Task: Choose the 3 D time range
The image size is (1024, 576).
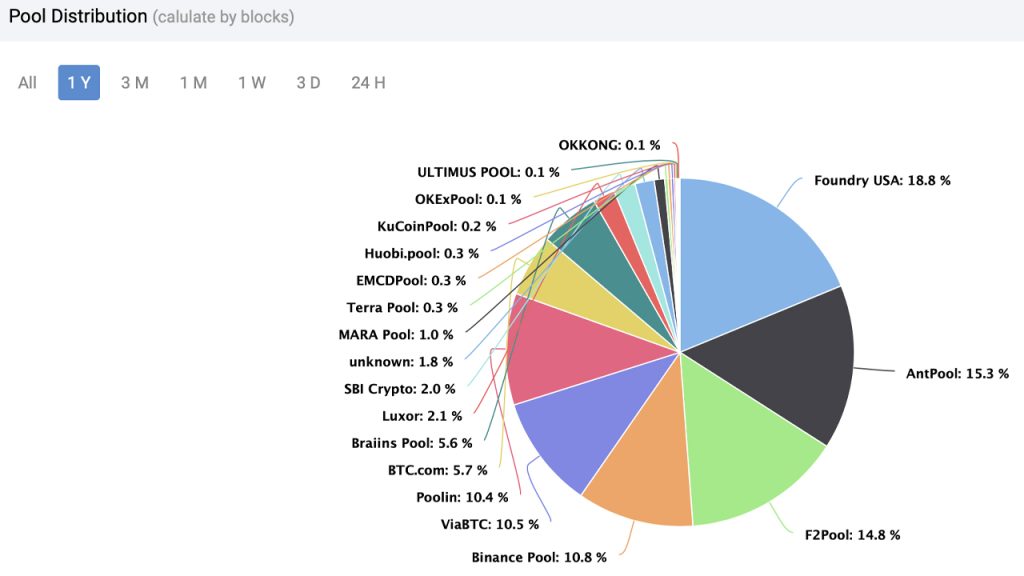Action: coord(308,83)
